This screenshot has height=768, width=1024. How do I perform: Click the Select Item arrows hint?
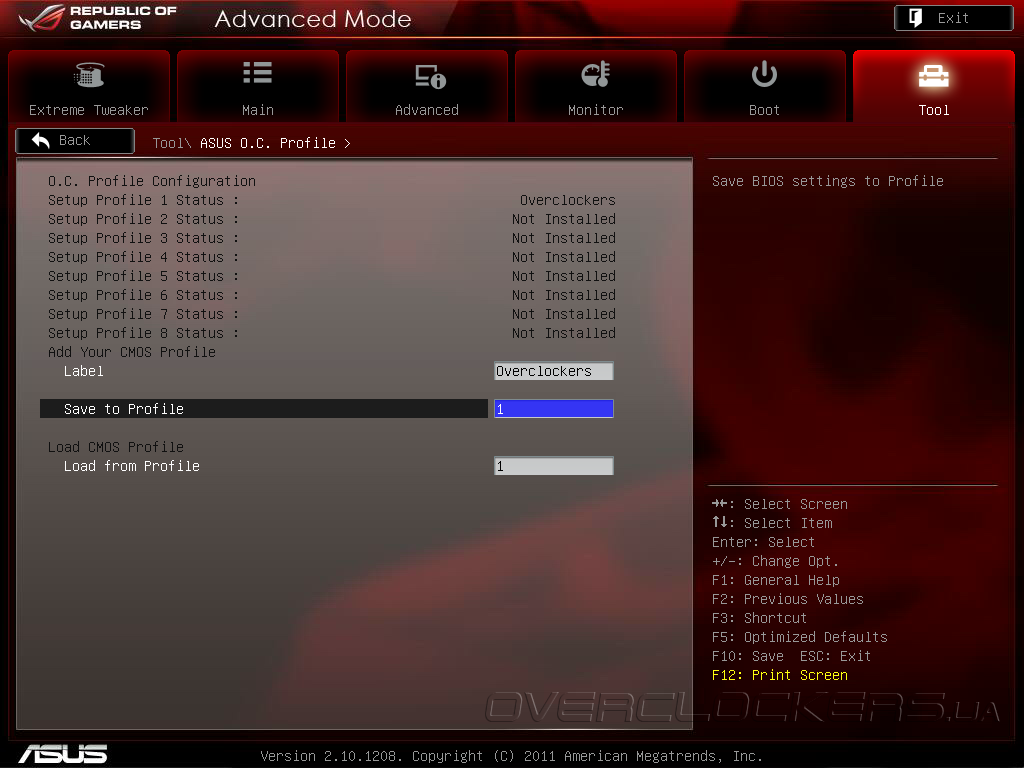[772, 522]
